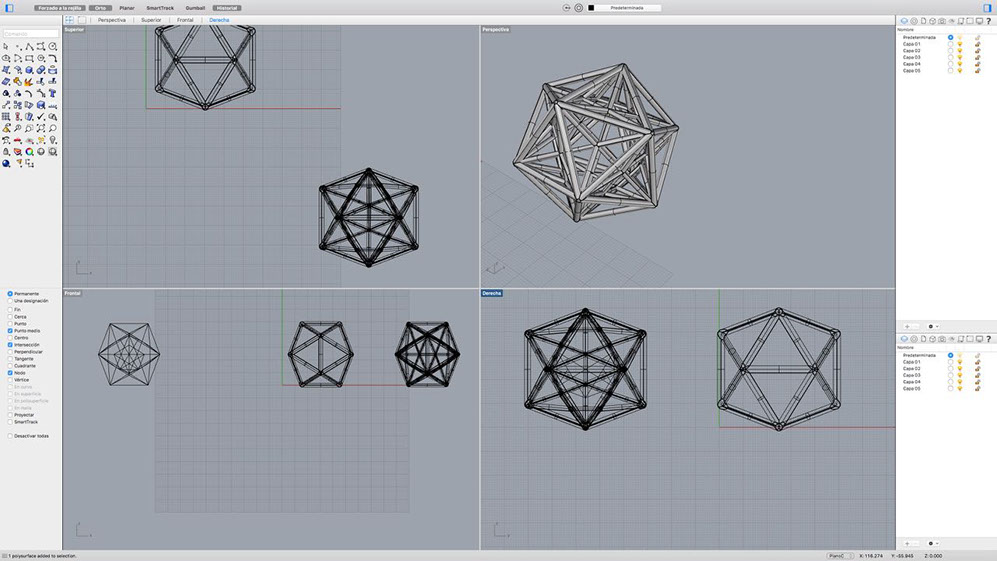This screenshot has height=561, width=997.
Task: Click the Comando input field
Action: 31,33
